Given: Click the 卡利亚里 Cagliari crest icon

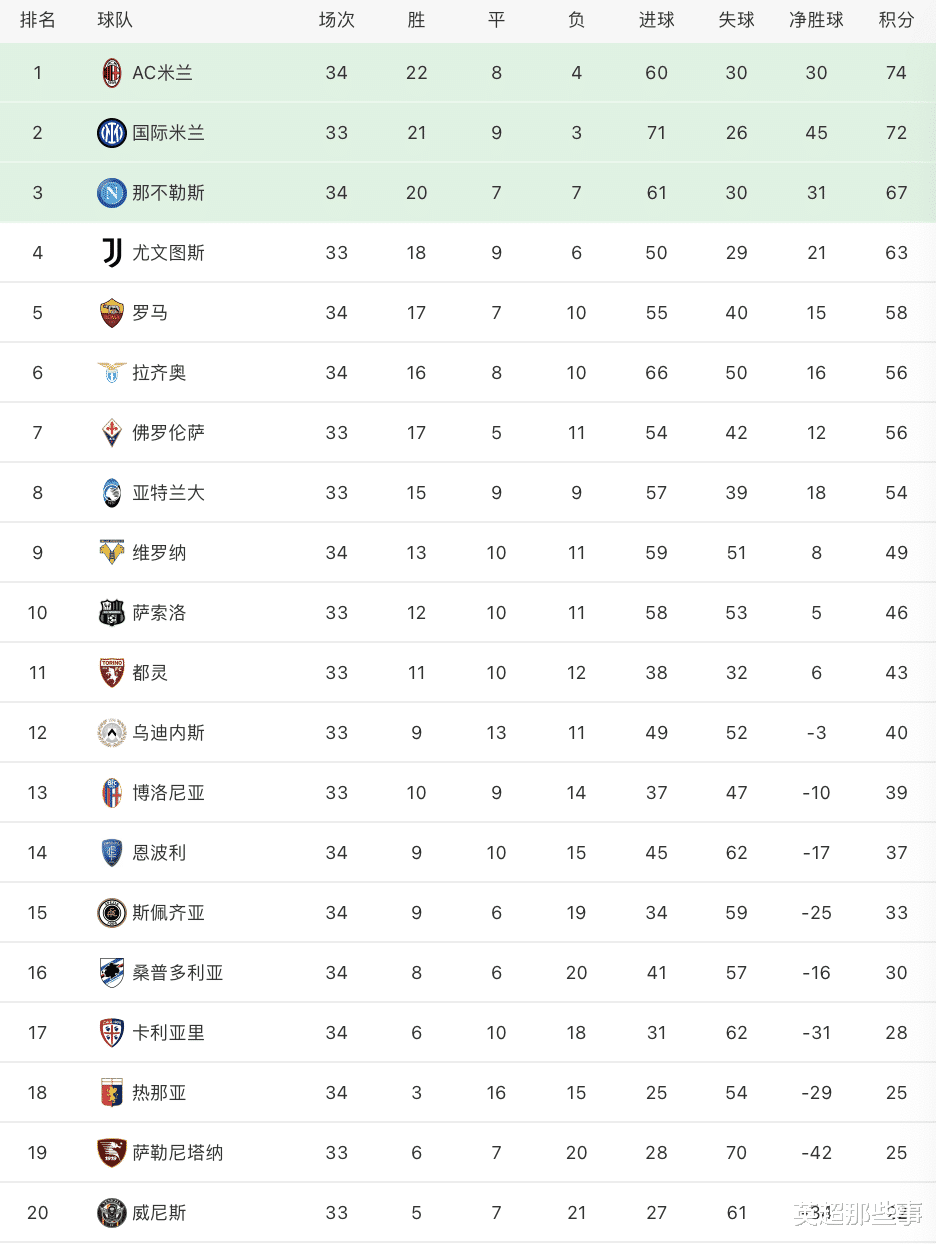Looking at the screenshot, I should pos(112,1033).
